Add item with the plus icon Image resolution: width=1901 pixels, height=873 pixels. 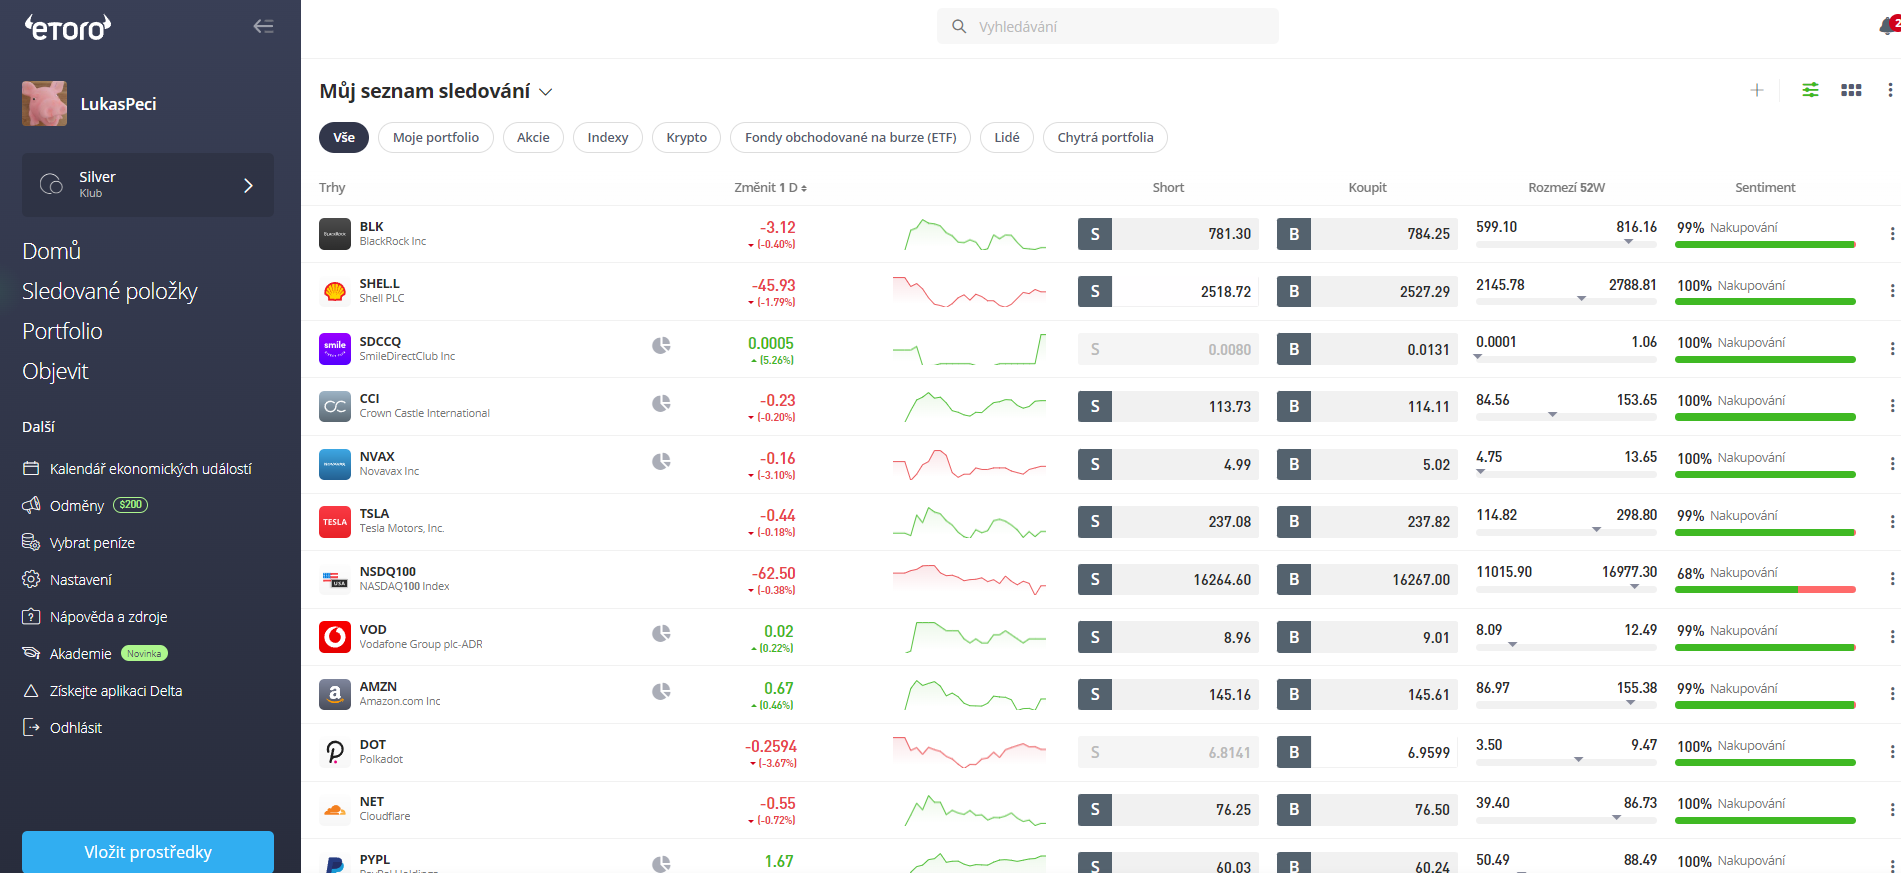click(x=1757, y=90)
